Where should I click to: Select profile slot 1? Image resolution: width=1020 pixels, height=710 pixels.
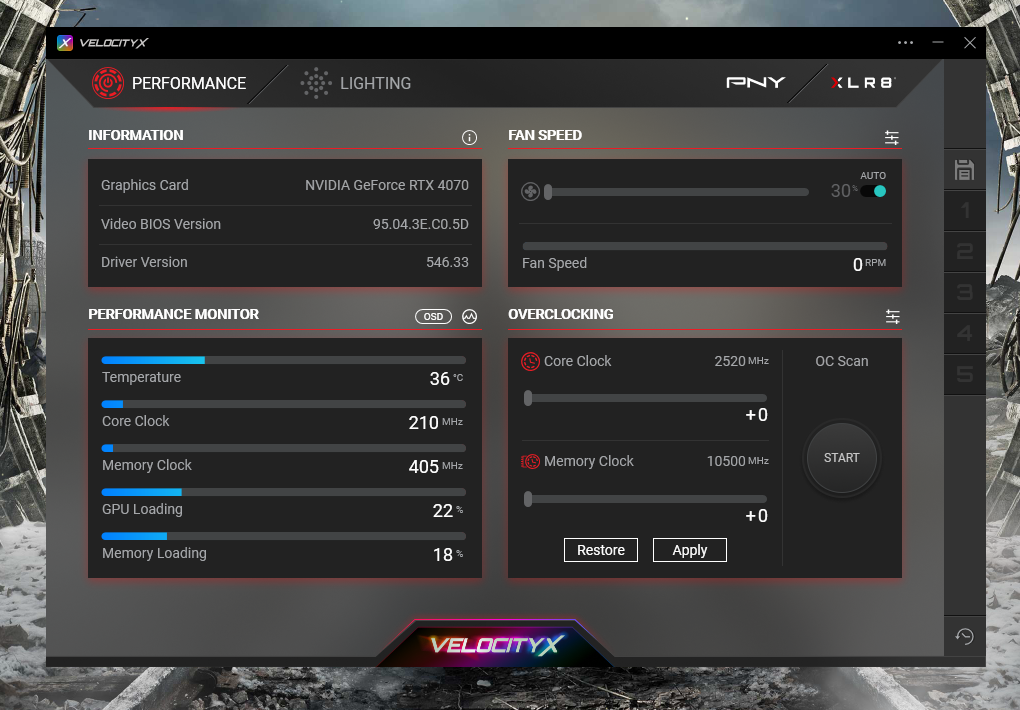click(965, 210)
